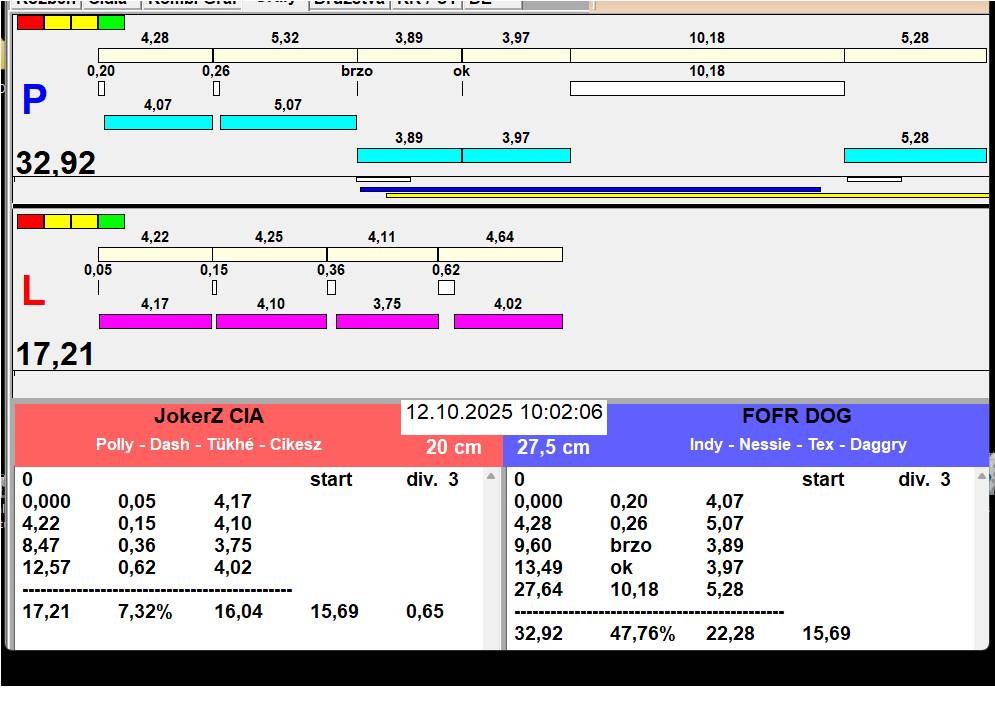Click div. 3 header in JokerZ CIA results
Image resolution: width=995 pixels, height=716 pixels.
[x=432, y=479]
